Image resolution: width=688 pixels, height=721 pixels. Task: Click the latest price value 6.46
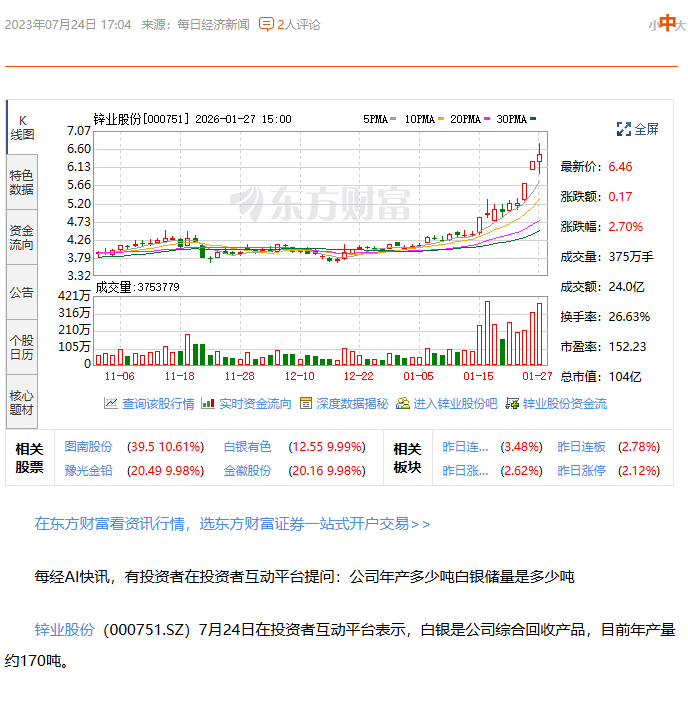tap(620, 166)
